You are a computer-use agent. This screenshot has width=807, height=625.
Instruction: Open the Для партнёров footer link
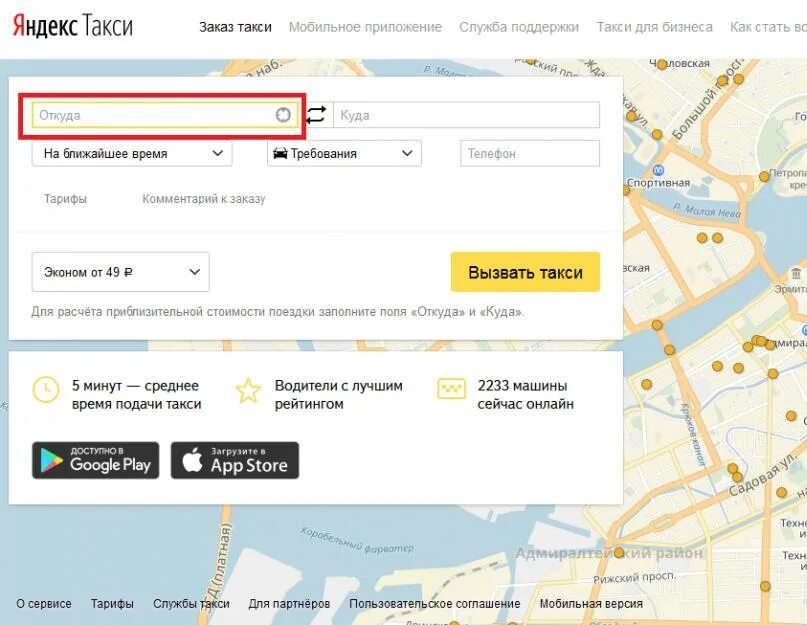click(x=289, y=603)
